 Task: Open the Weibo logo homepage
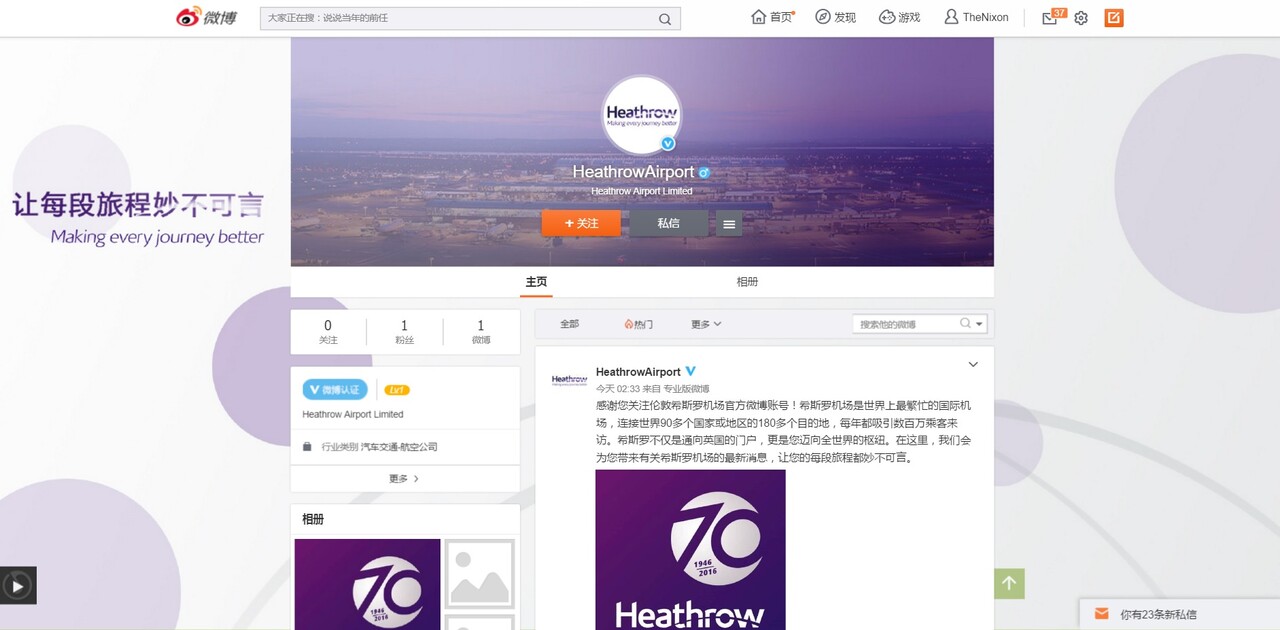click(x=207, y=17)
